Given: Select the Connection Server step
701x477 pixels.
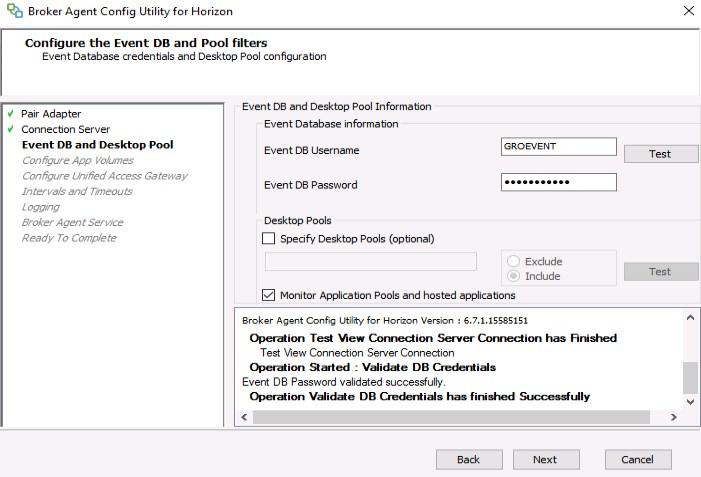Looking at the screenshot, I should point(65,129).
